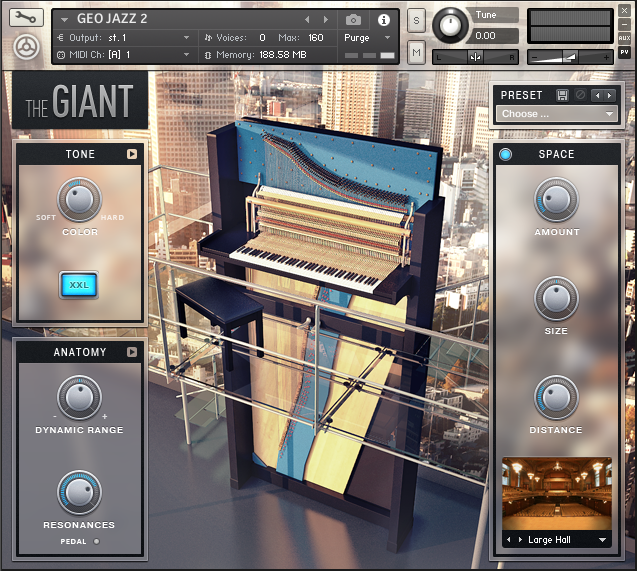Go to previous instrument with the left arrow
The image size is (637, 571).
307,19
